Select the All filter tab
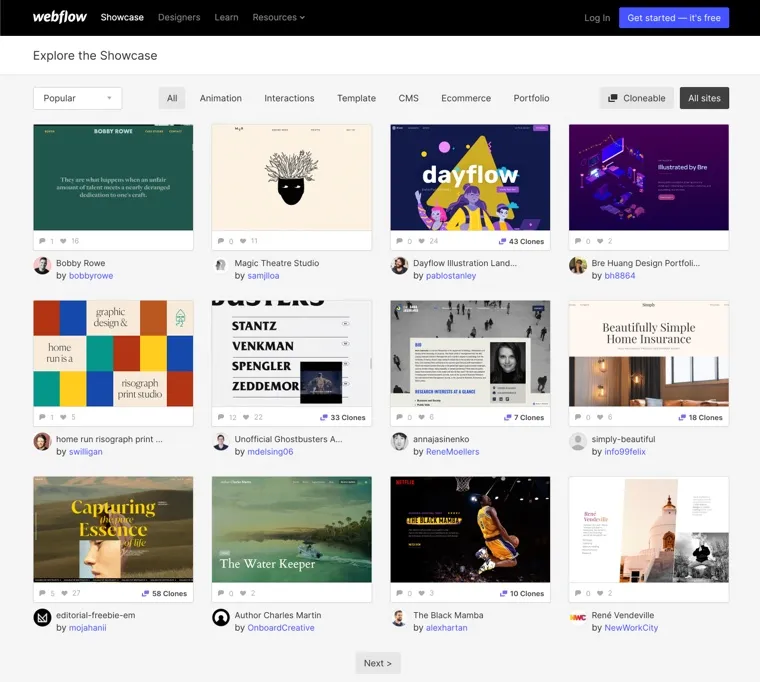The height and width of the screenshot is (682, 760). [172, 98]
